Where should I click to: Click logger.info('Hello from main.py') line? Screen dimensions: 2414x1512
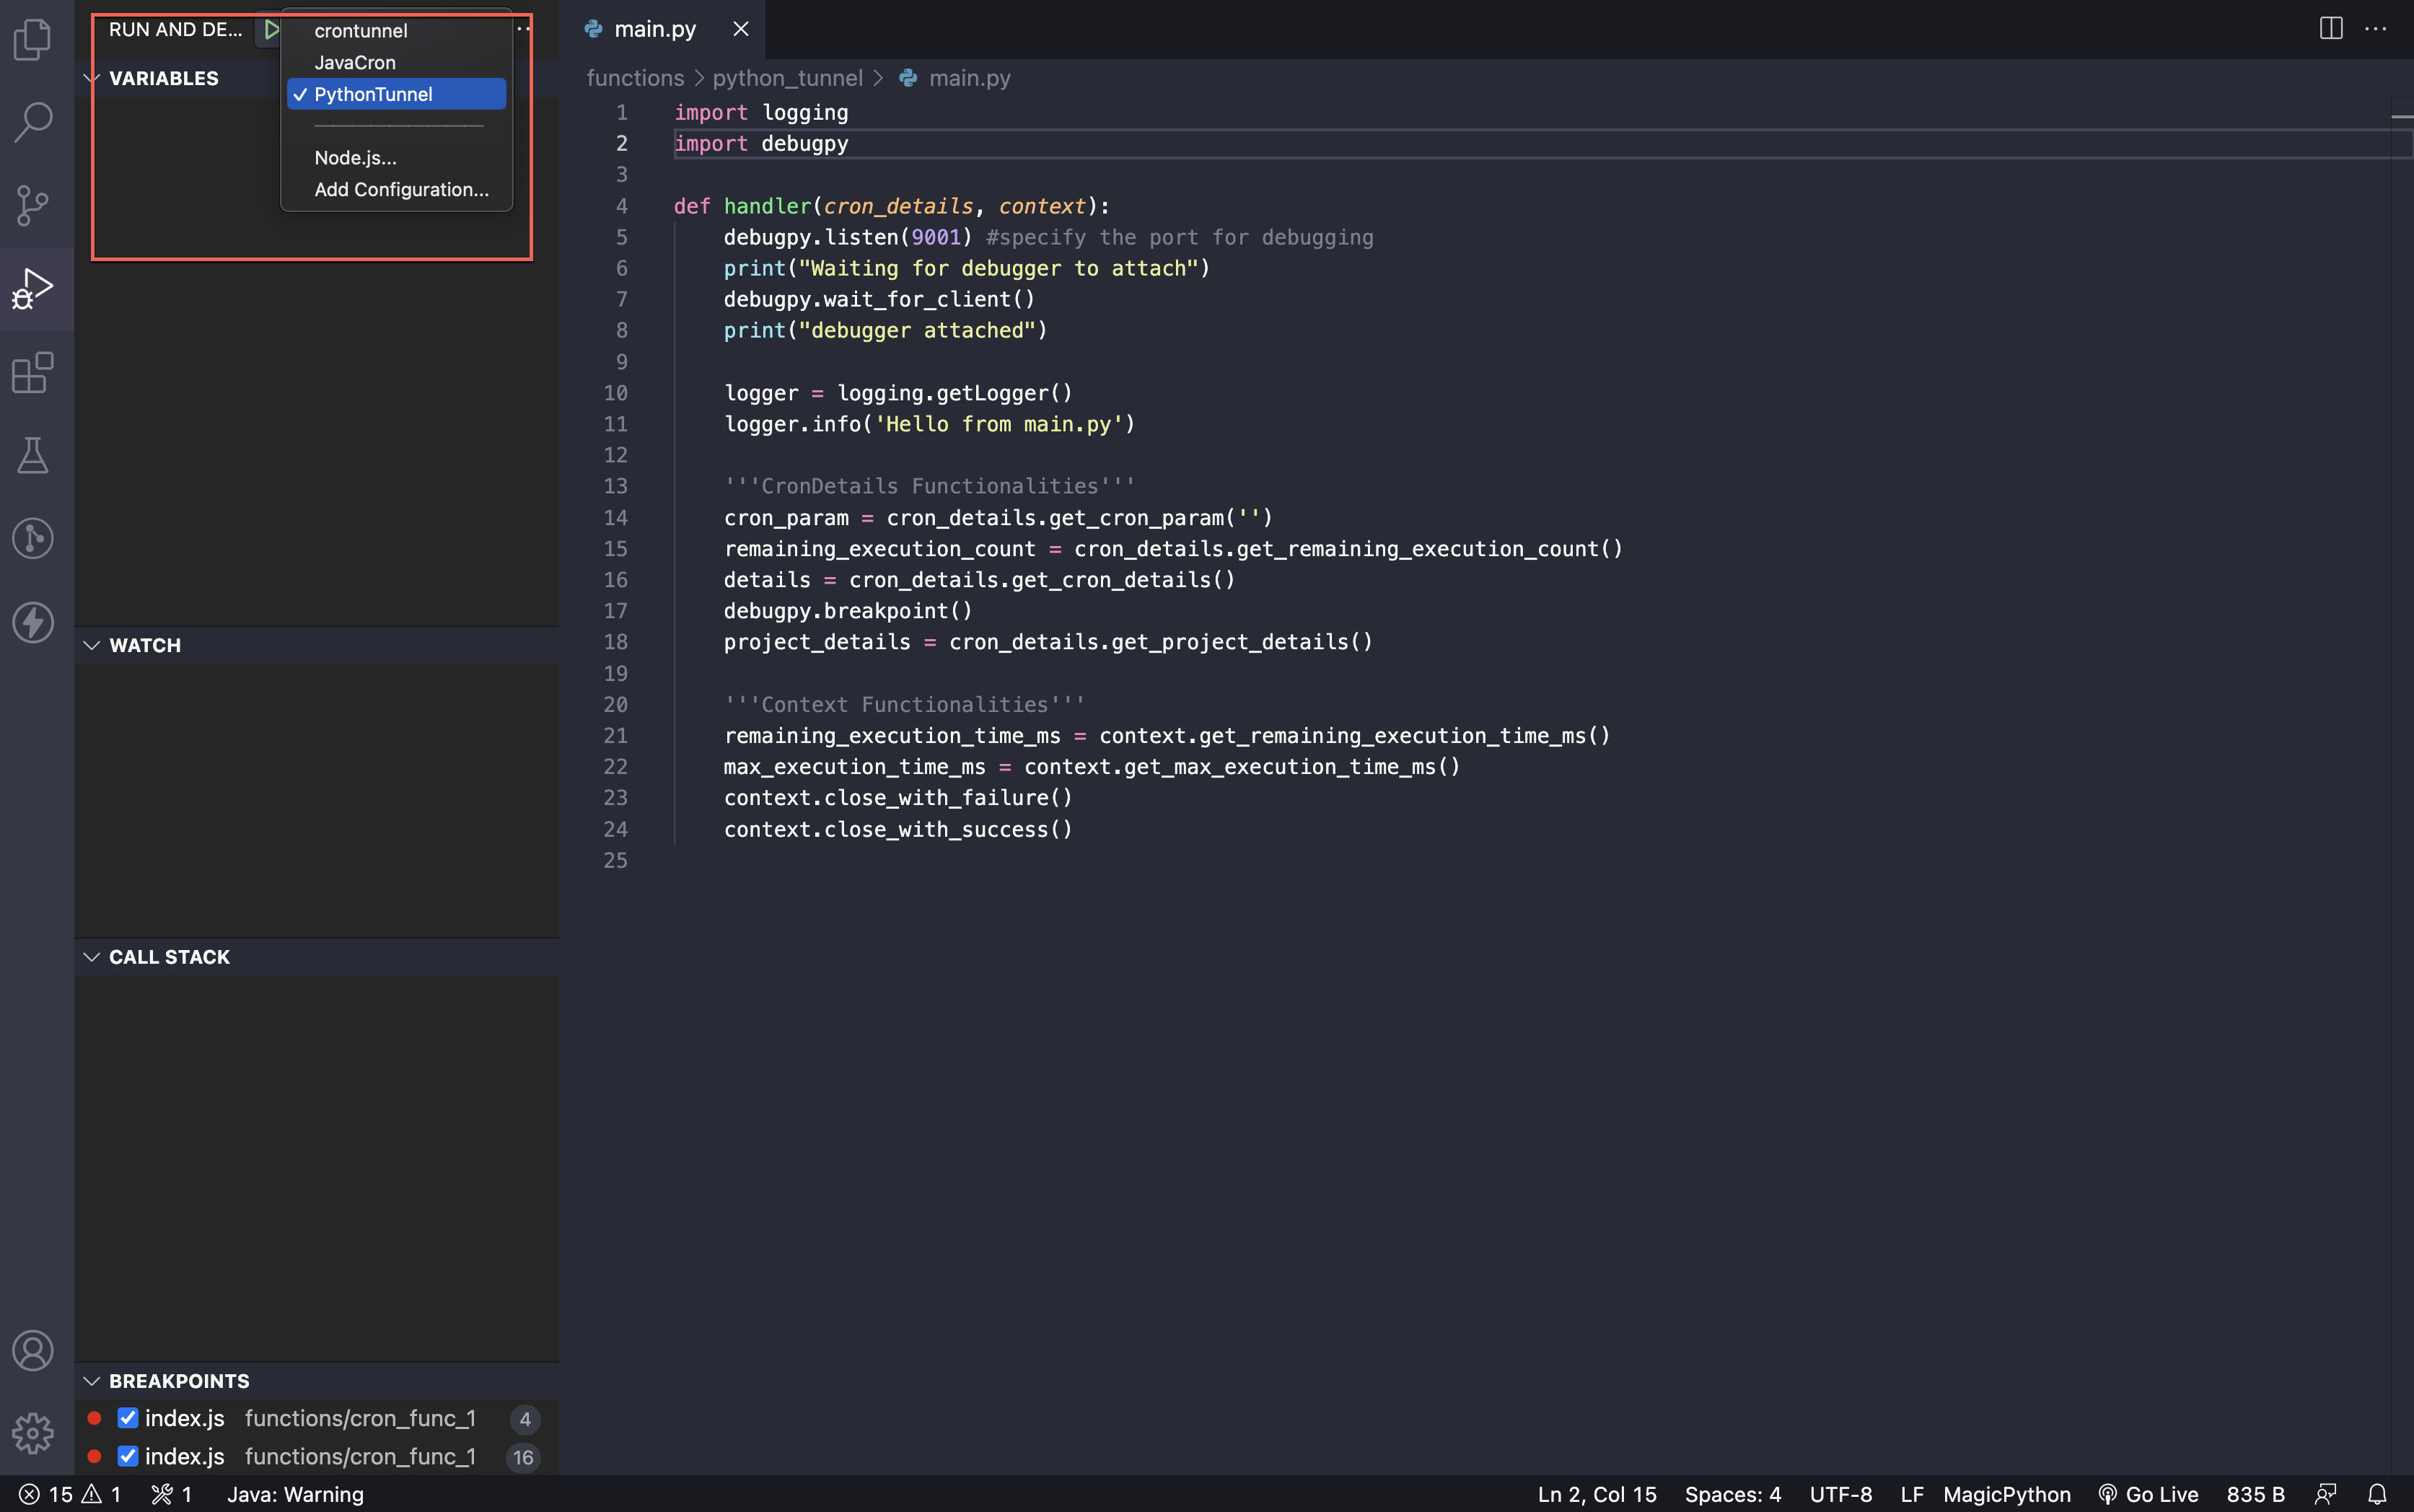pos(929,424)
